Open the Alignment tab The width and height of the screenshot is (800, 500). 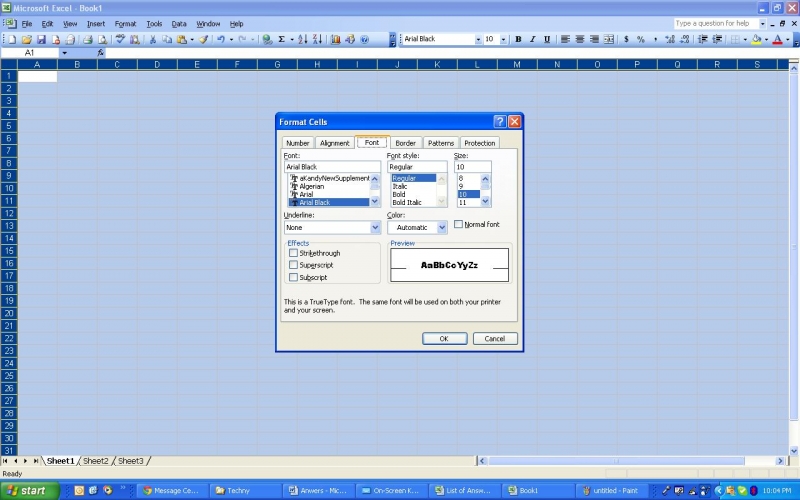click(334, 143)
